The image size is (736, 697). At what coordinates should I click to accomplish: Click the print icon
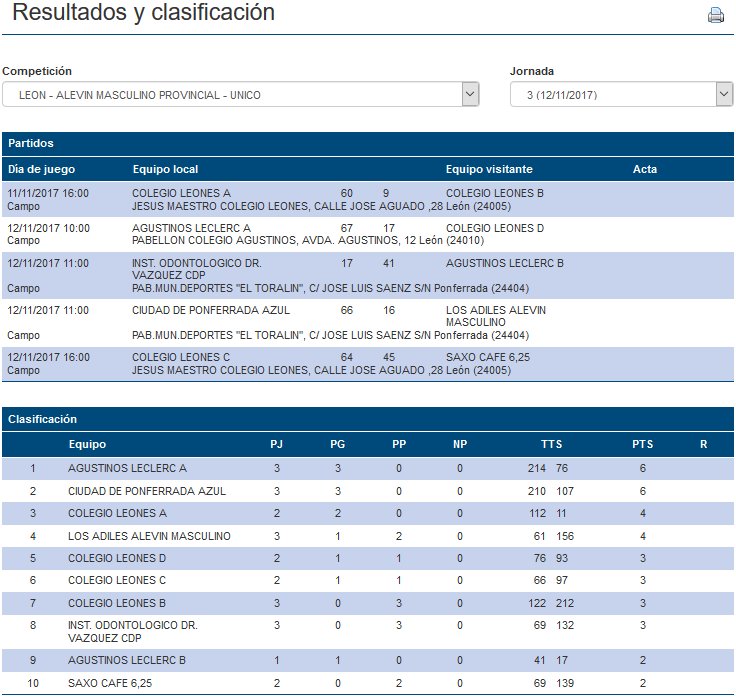715,15
